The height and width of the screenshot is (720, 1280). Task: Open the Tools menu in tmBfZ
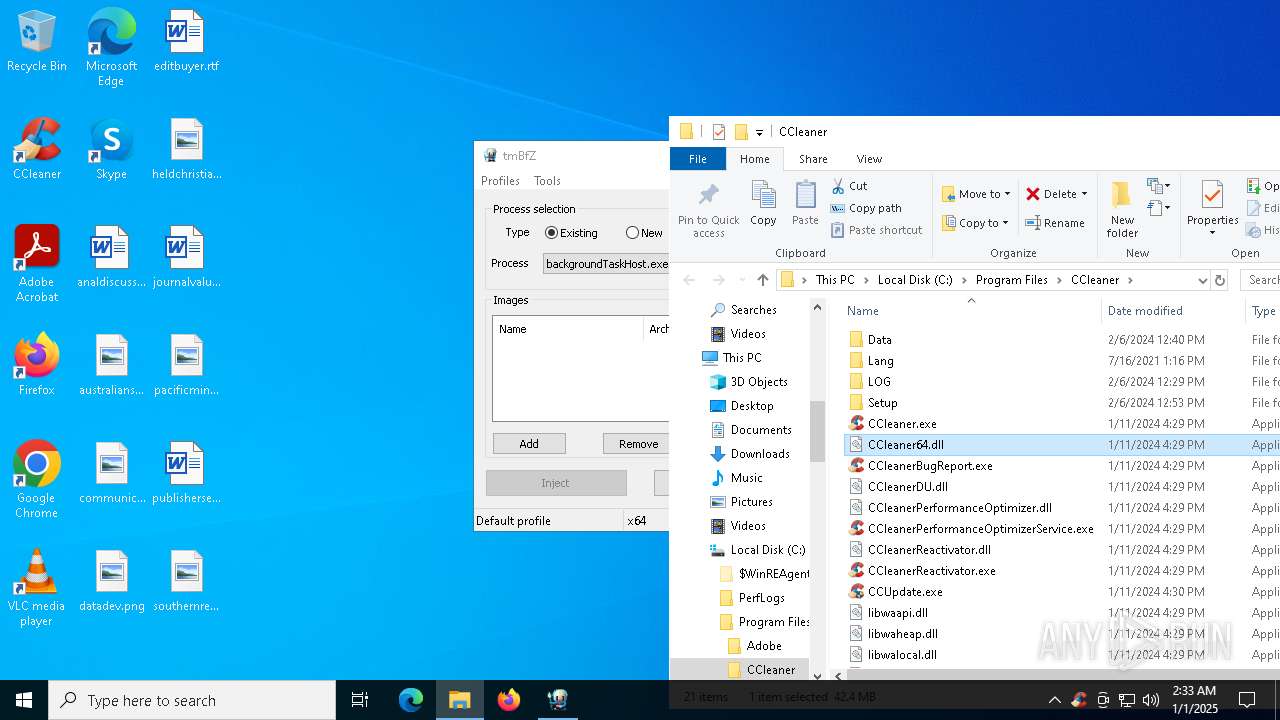[x=547, y=181]
